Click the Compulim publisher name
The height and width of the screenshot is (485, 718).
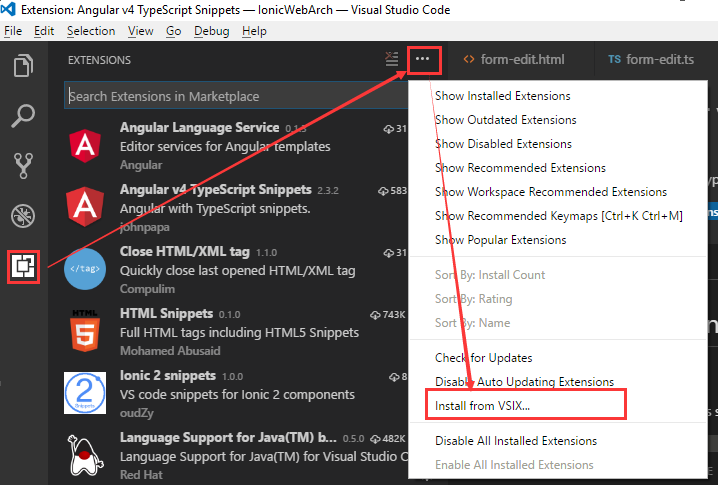coord(147,289)
